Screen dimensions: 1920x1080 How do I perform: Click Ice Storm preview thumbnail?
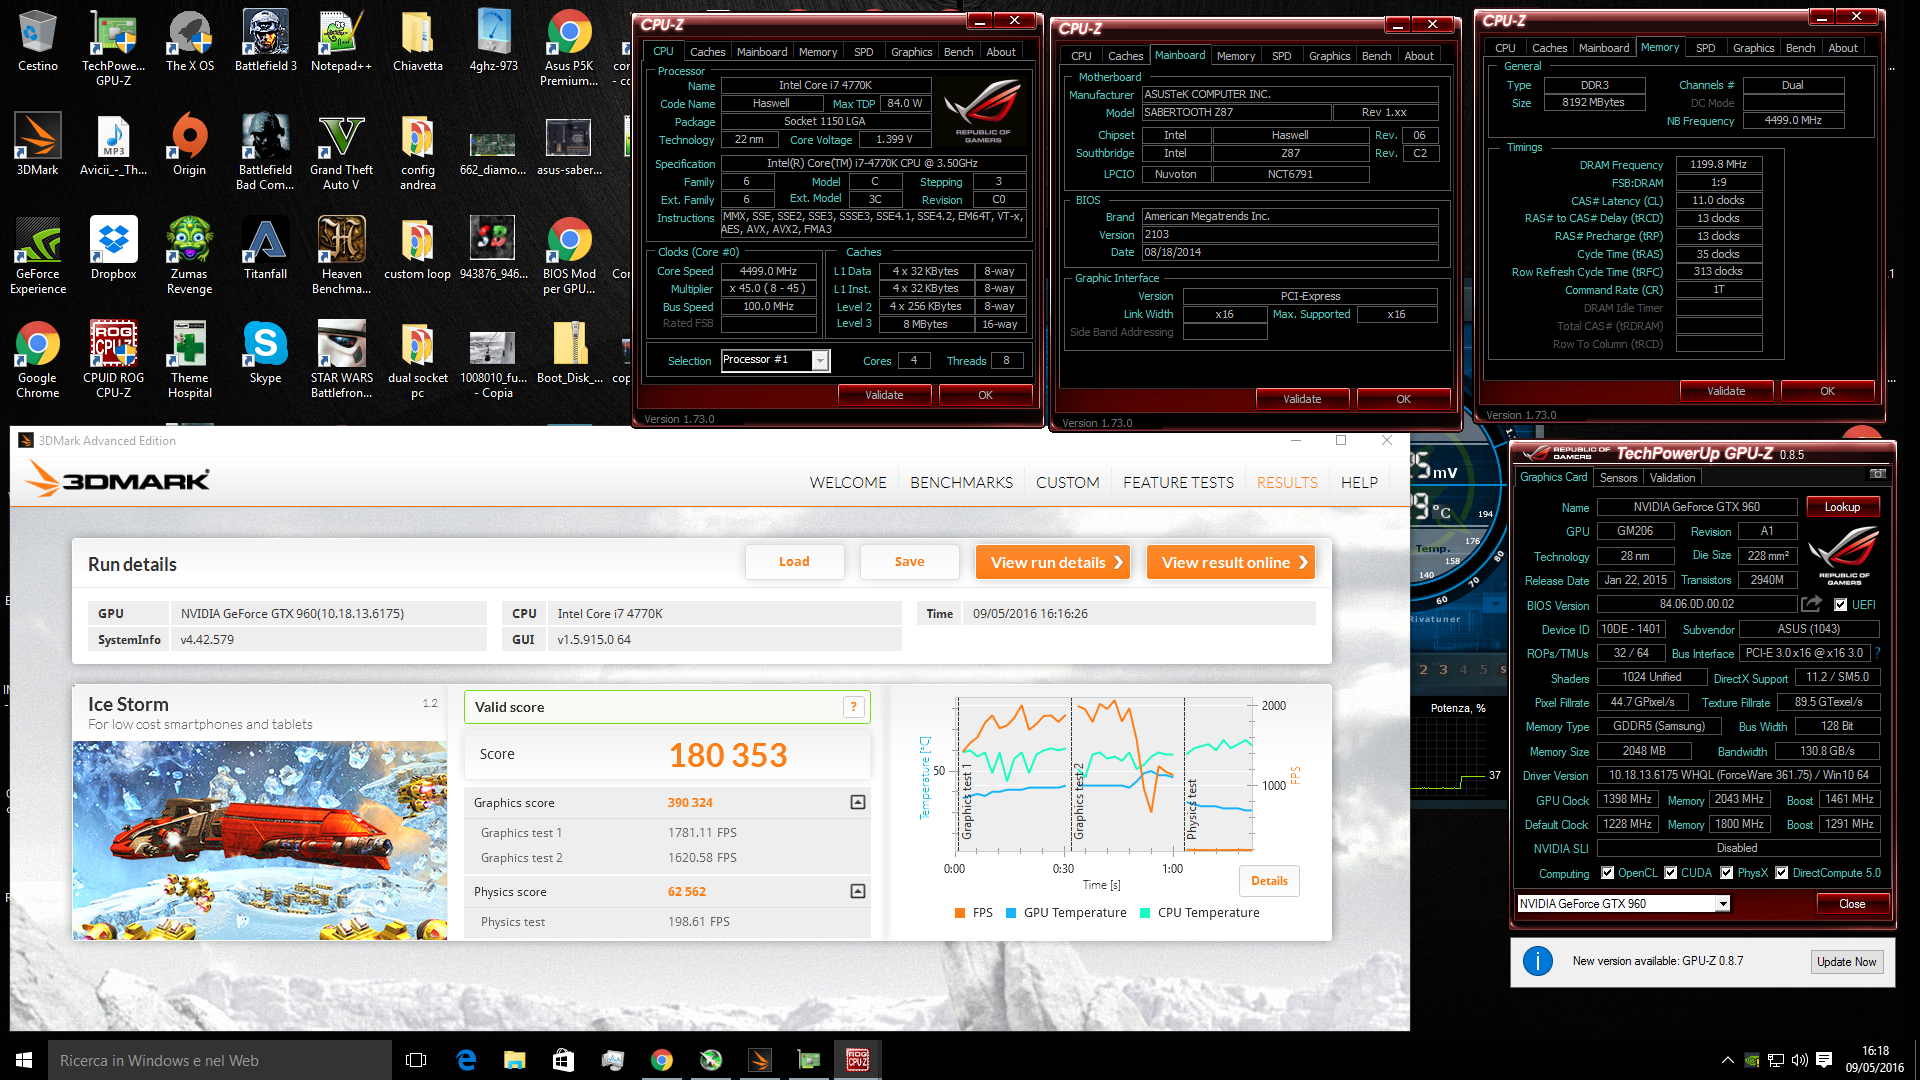(x=260, y=840)
